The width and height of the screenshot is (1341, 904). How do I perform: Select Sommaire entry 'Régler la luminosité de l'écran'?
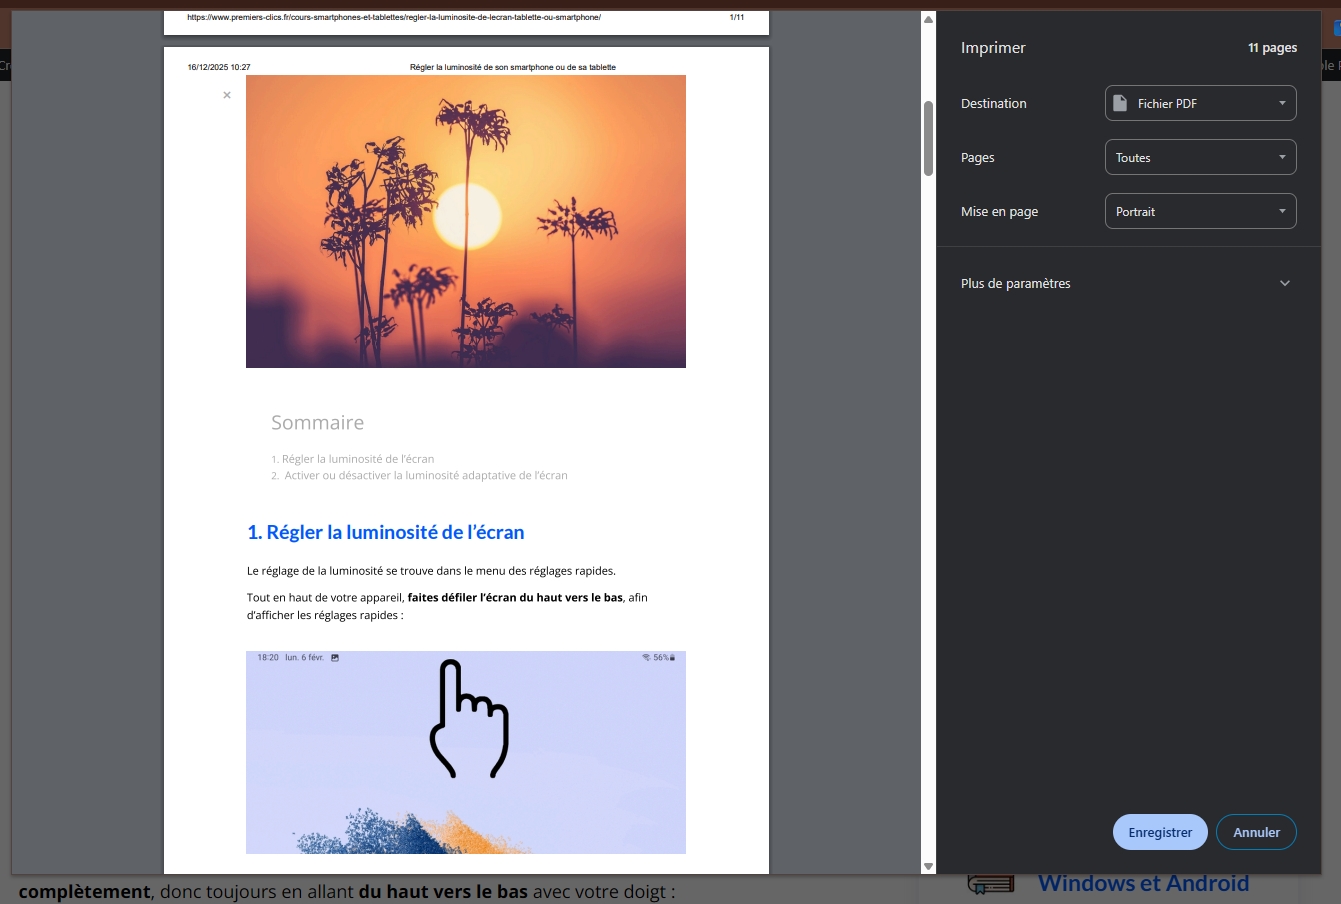(x=357, y=459)
